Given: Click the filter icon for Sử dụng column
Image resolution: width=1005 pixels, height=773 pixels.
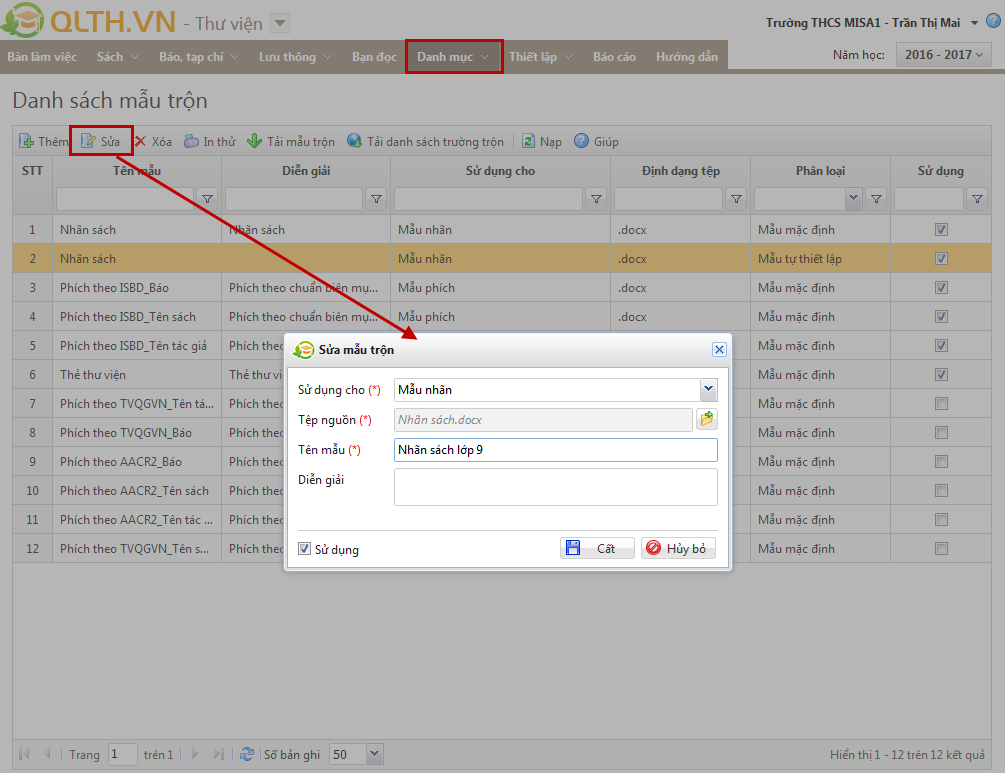Looking at the screenshot, I should (x=977, y=199).
